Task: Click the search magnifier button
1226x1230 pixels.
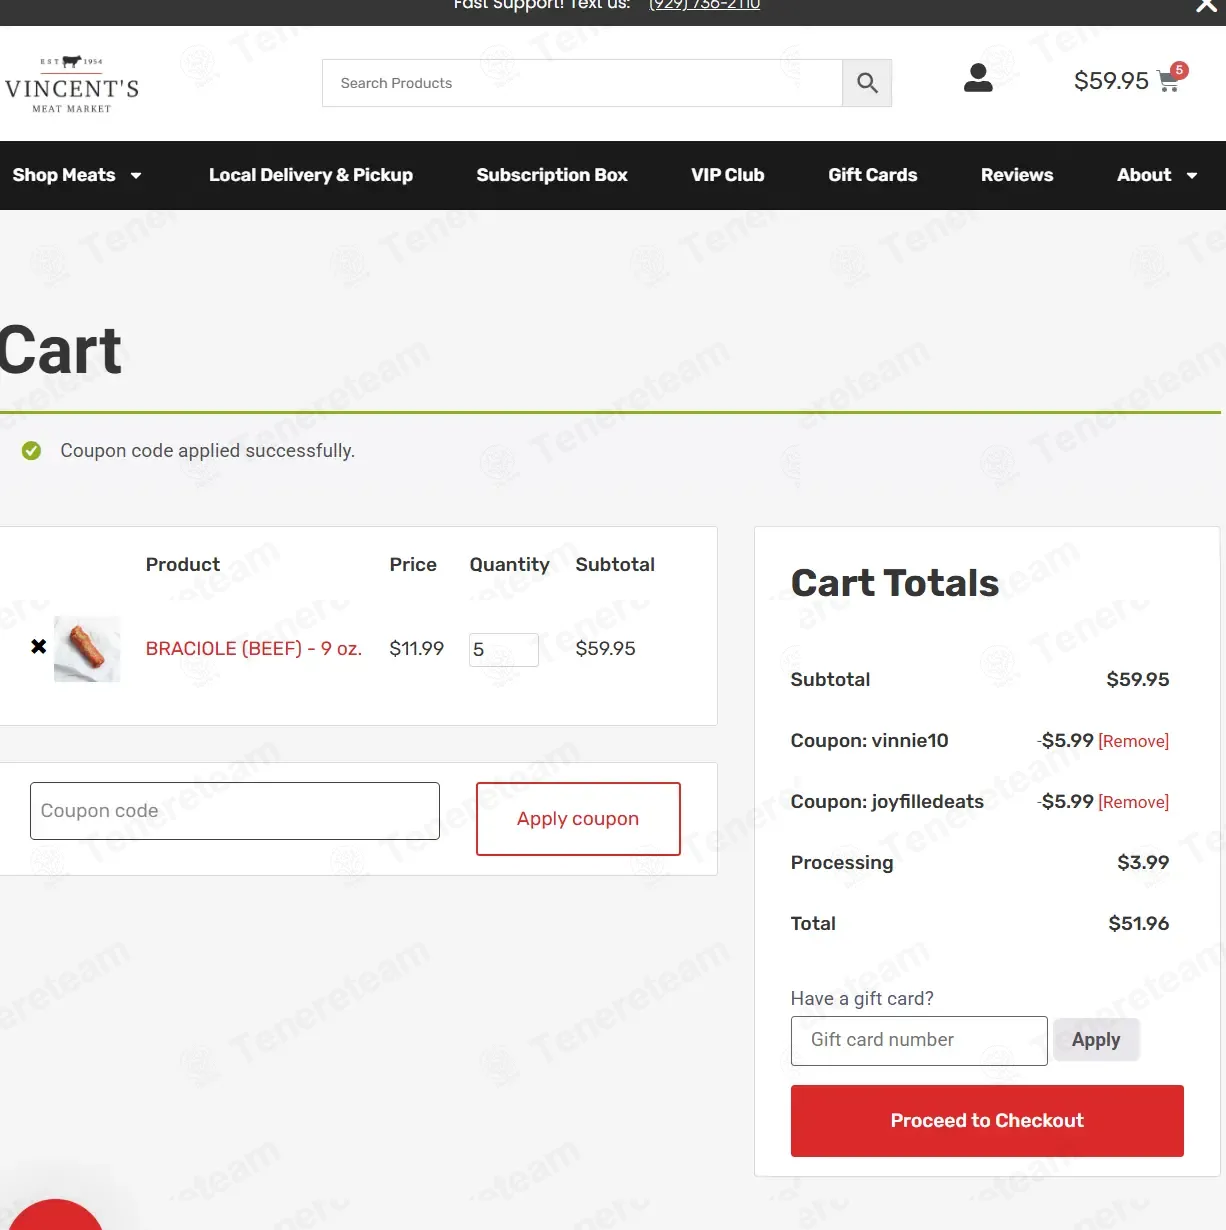Action: 867,83
